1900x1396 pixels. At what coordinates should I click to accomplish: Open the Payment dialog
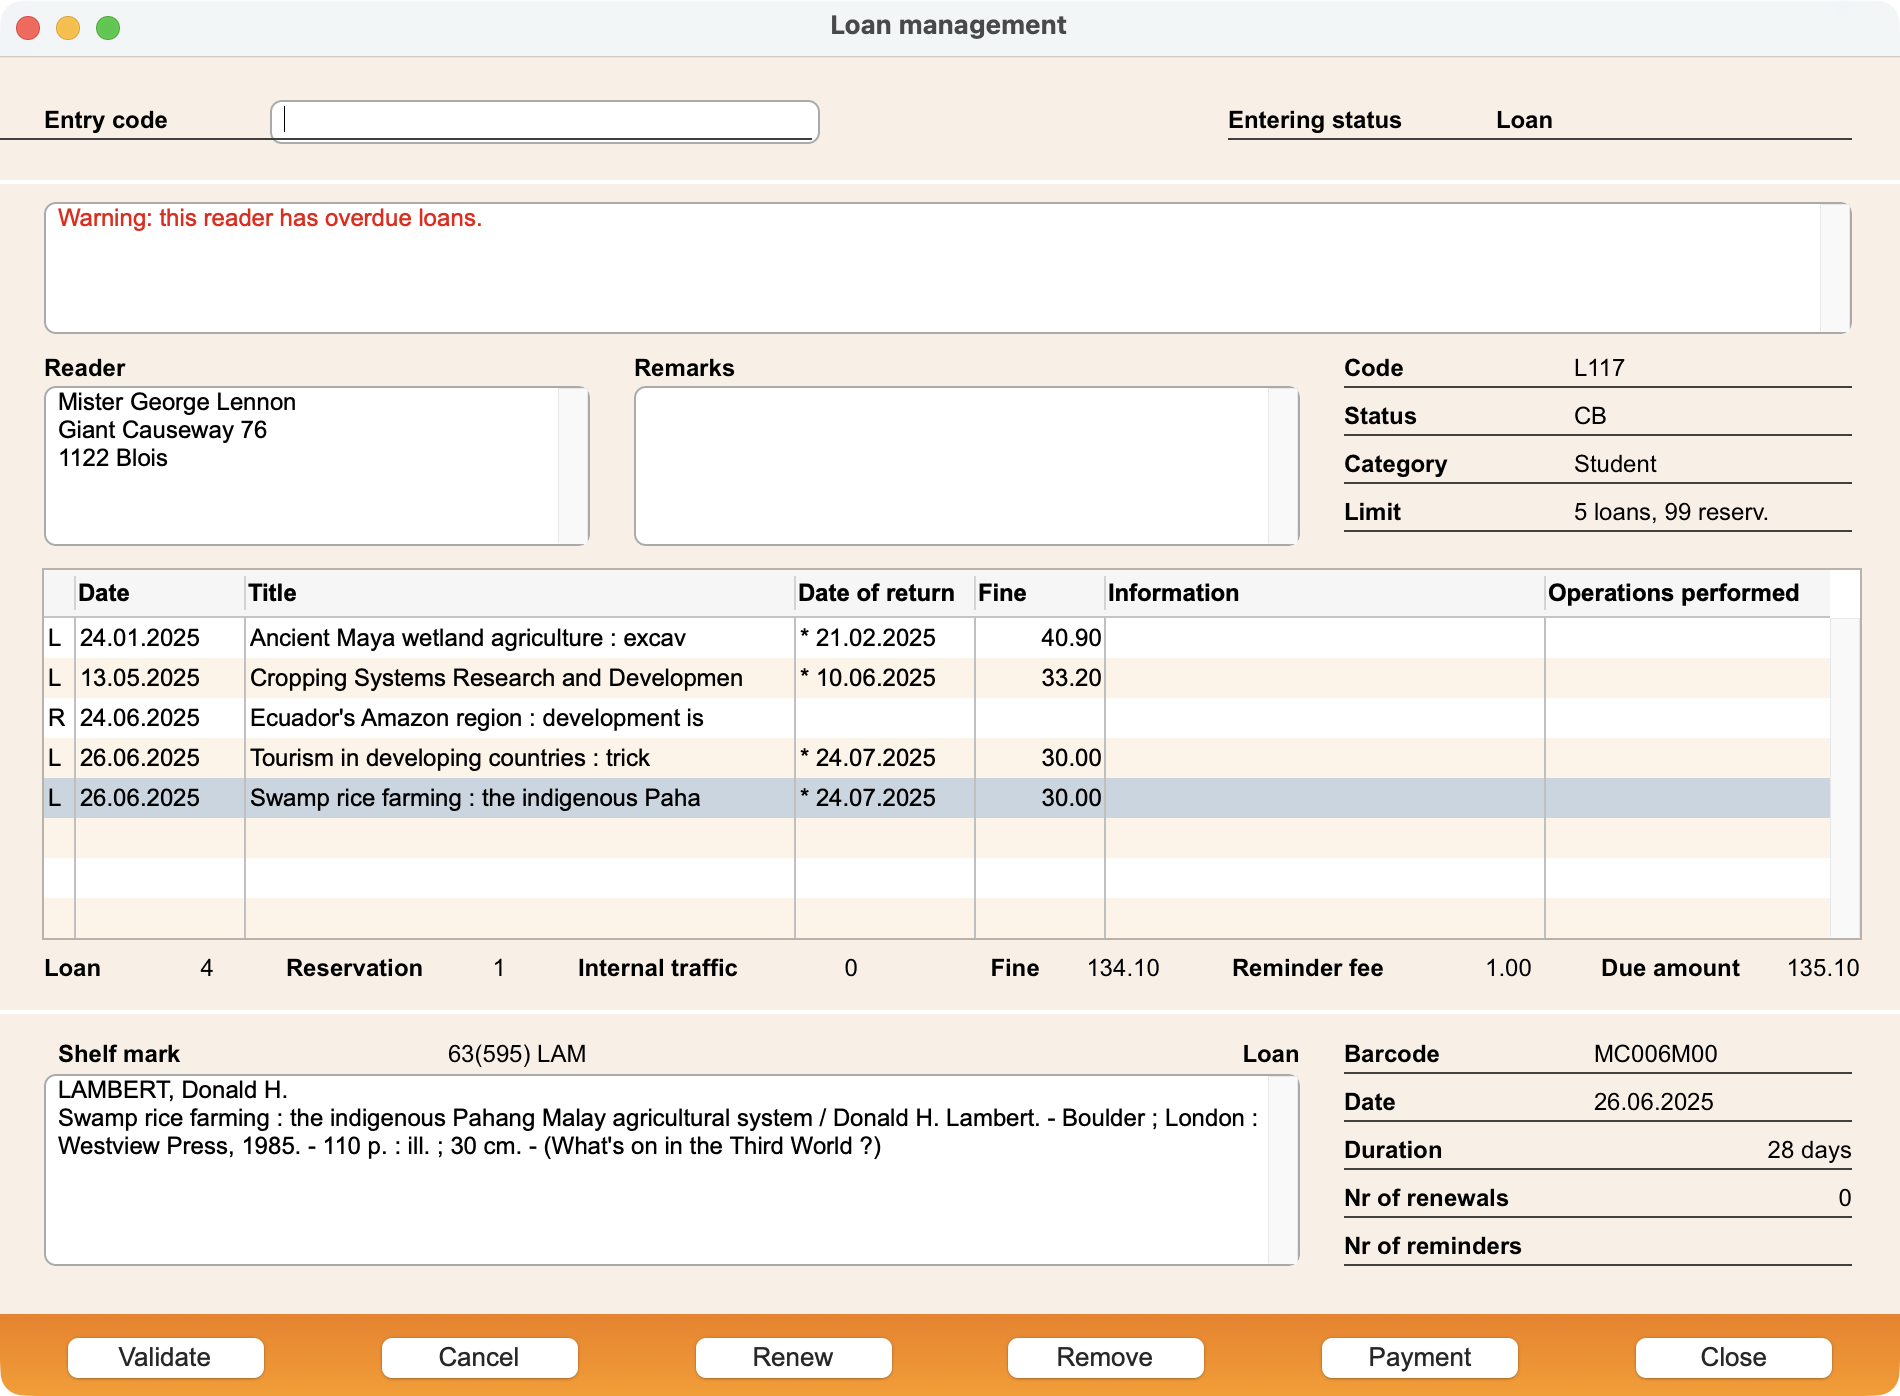pyautogui.click(x=1419, y=1357)
